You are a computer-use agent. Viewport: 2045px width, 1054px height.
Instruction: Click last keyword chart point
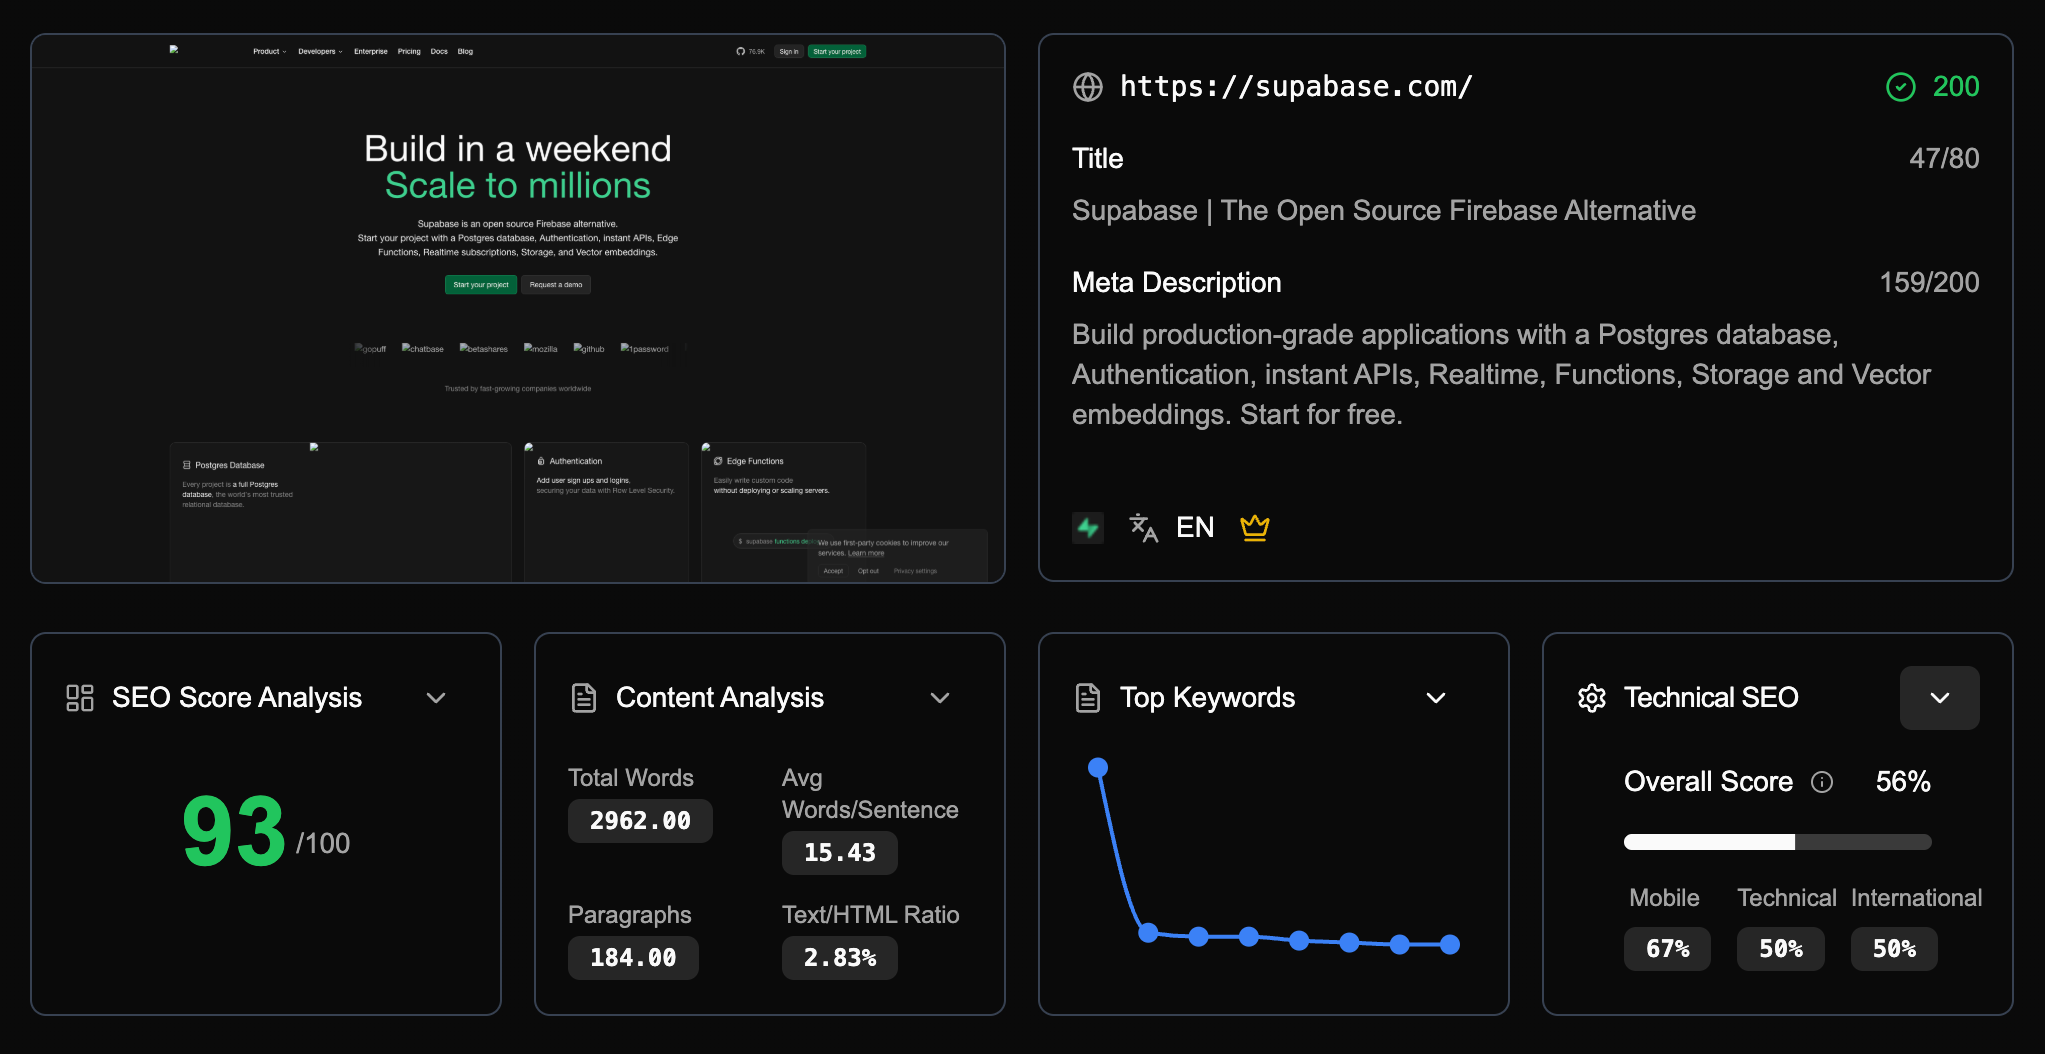[x=1450, y=944]
